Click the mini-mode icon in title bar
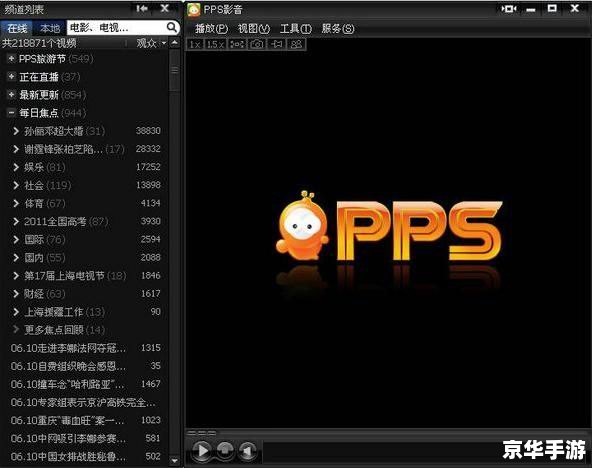Screen dimensions: 592x468 (509, 8)
